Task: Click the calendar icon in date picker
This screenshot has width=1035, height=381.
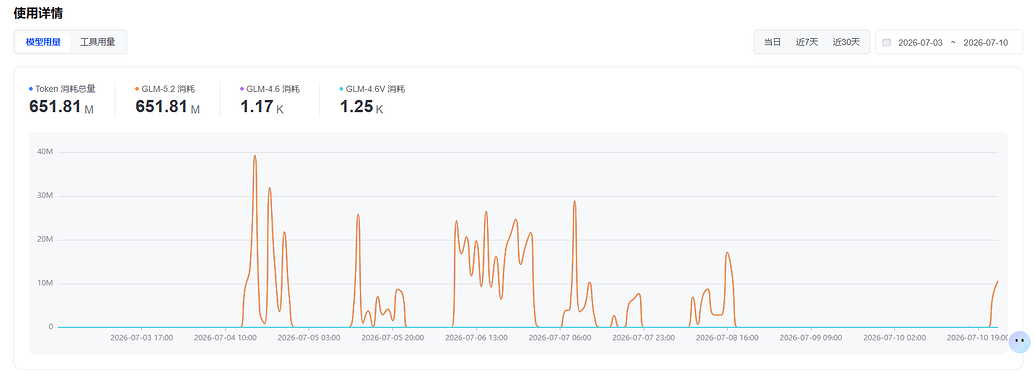Action: tap(886, 42)
